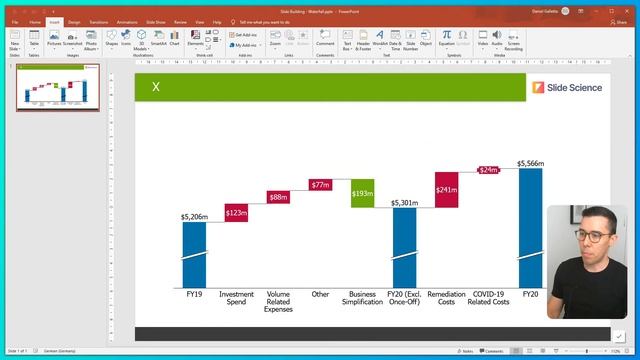This screenshot has height=360, width=640.
Task: Open the Help tab
Action: [217, 22]
